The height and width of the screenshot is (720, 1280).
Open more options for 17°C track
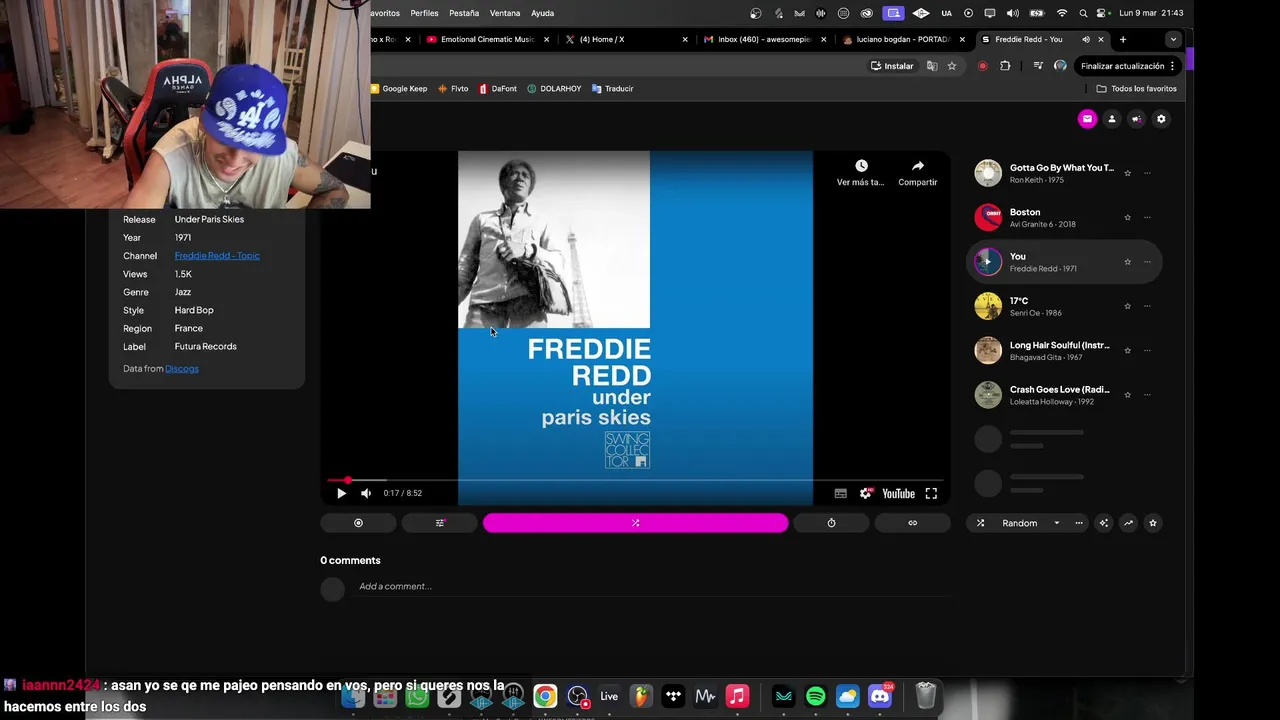[1147, 306]
